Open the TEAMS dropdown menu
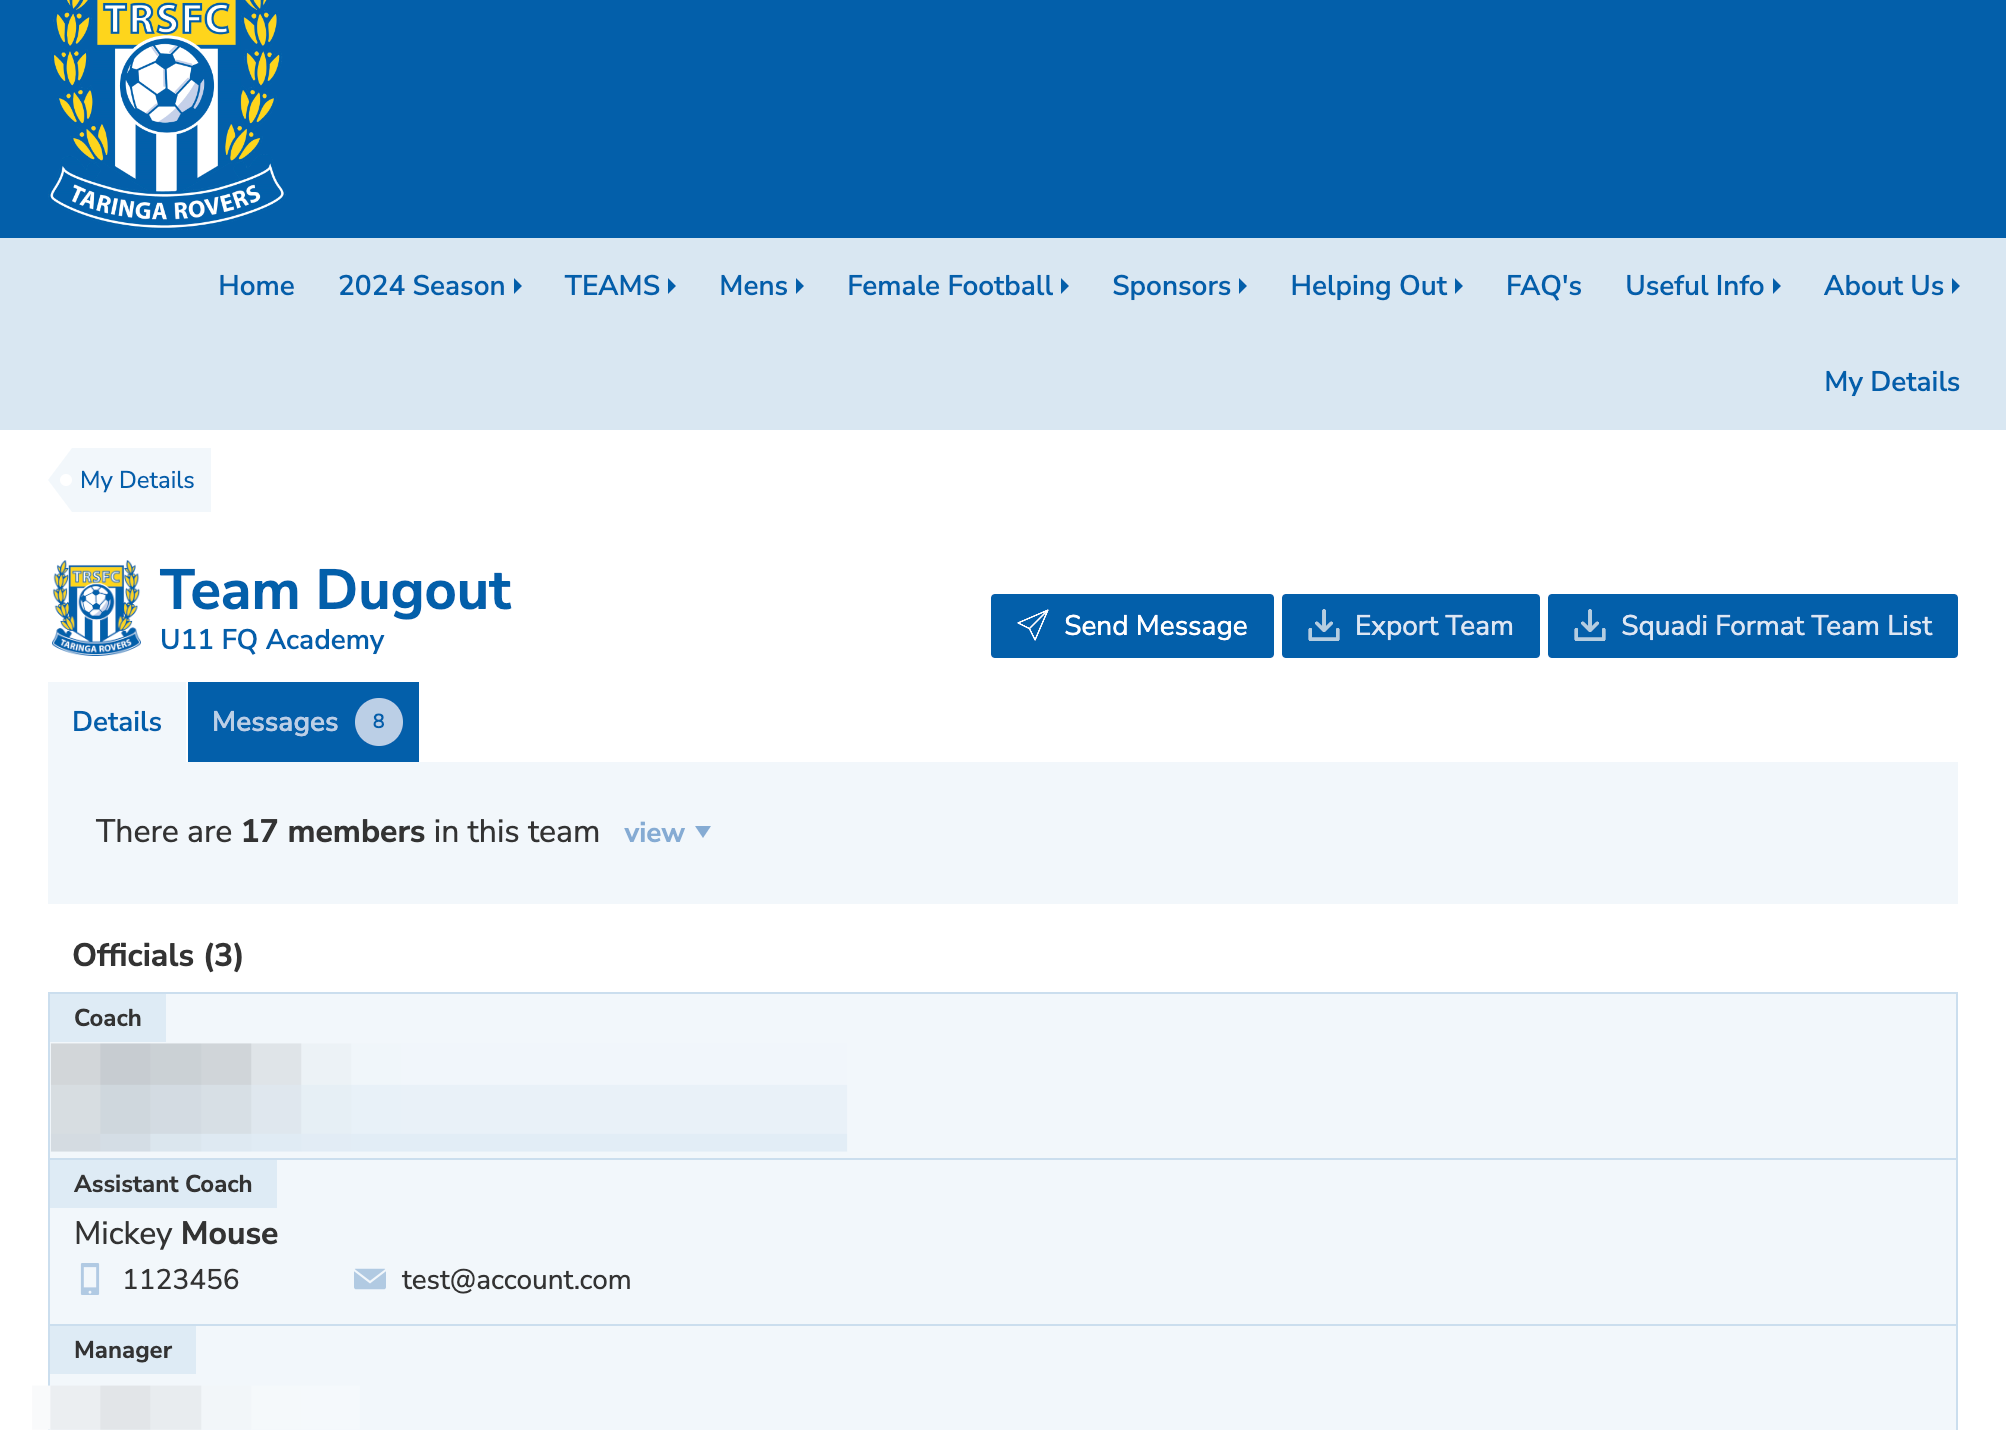2006x1430 pixels. click(620, 286)
